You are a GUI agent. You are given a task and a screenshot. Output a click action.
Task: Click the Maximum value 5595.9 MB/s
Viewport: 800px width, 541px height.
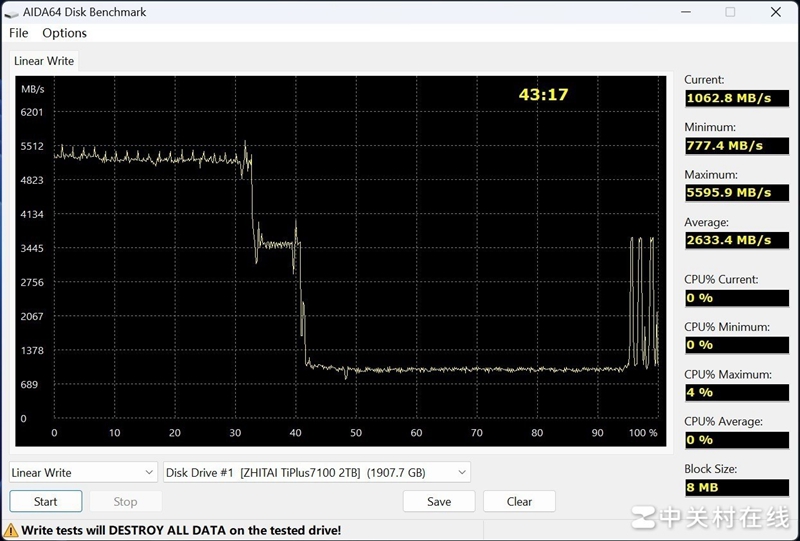pyautogui.click(x=737, y=193)
